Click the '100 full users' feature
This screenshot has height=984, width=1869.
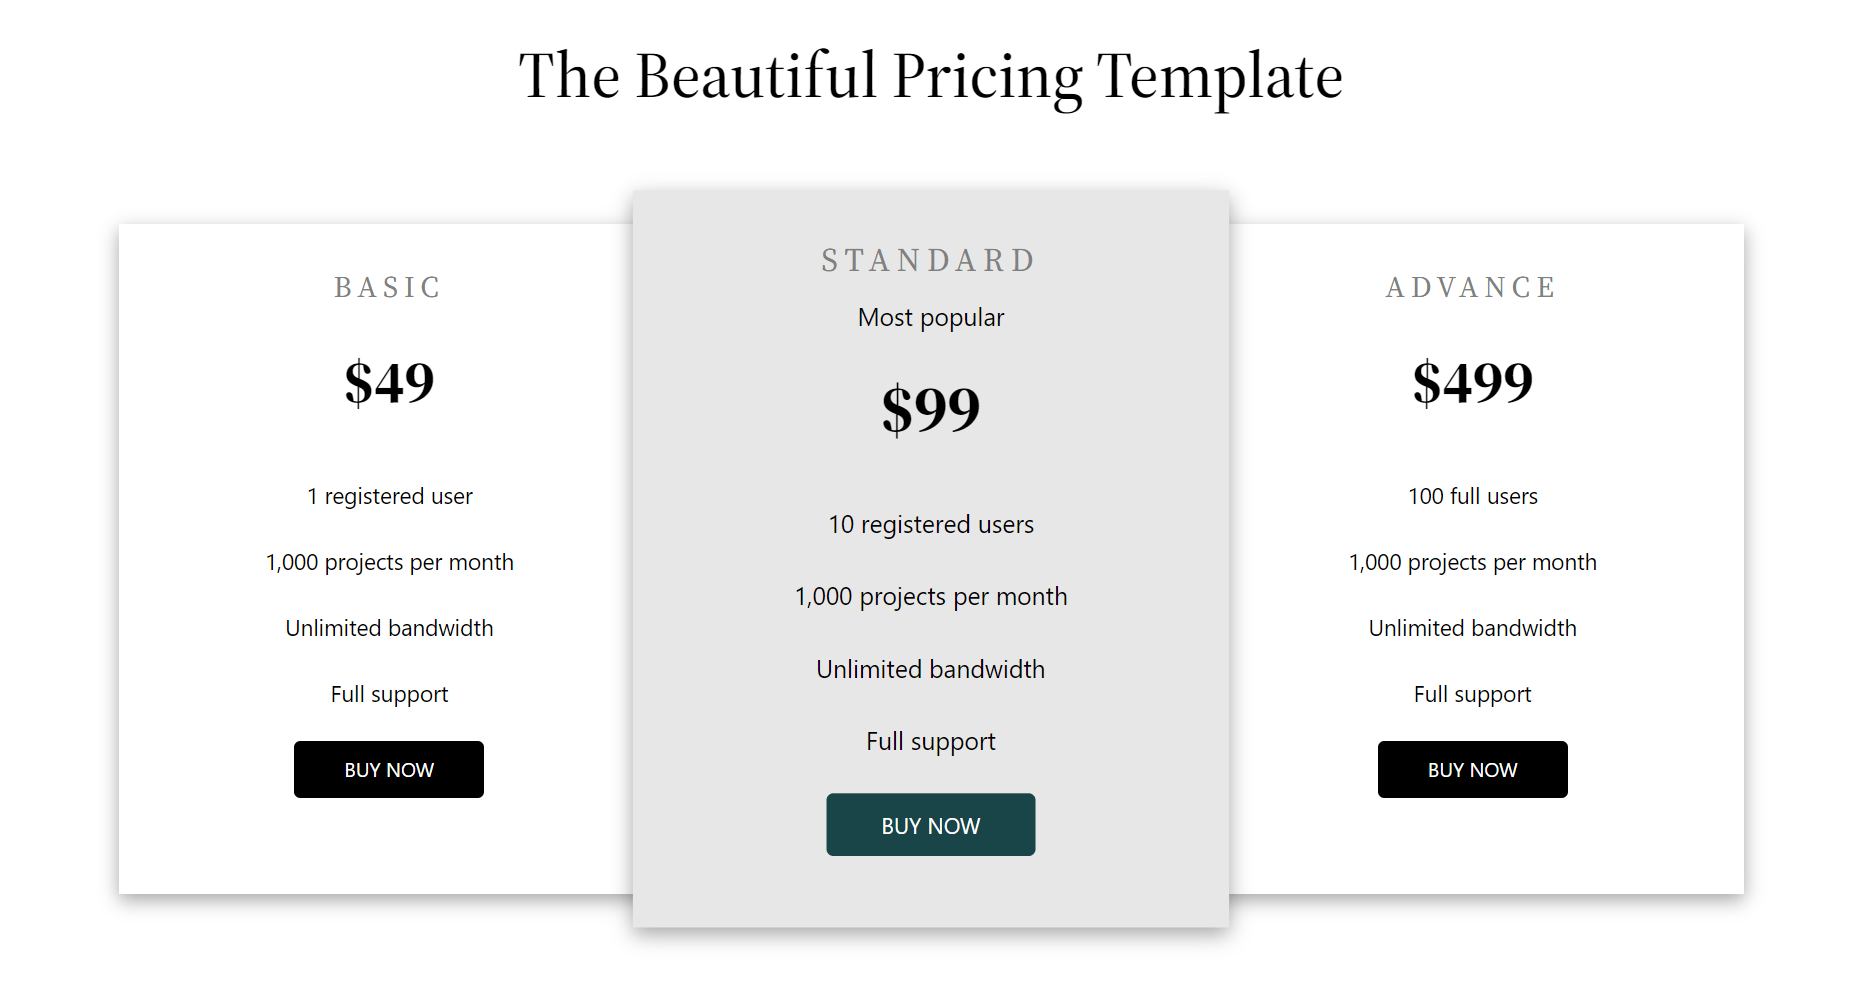point(1472,496)
